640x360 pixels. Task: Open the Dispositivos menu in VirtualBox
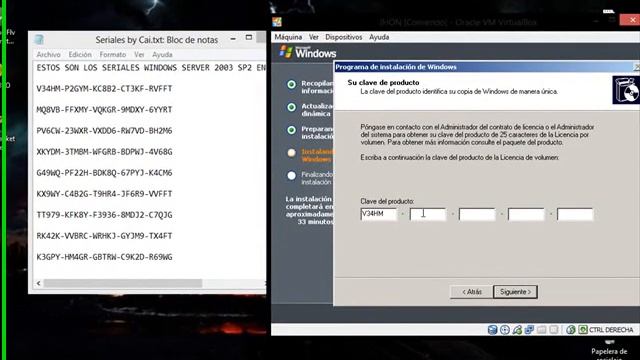click(344, 37)
